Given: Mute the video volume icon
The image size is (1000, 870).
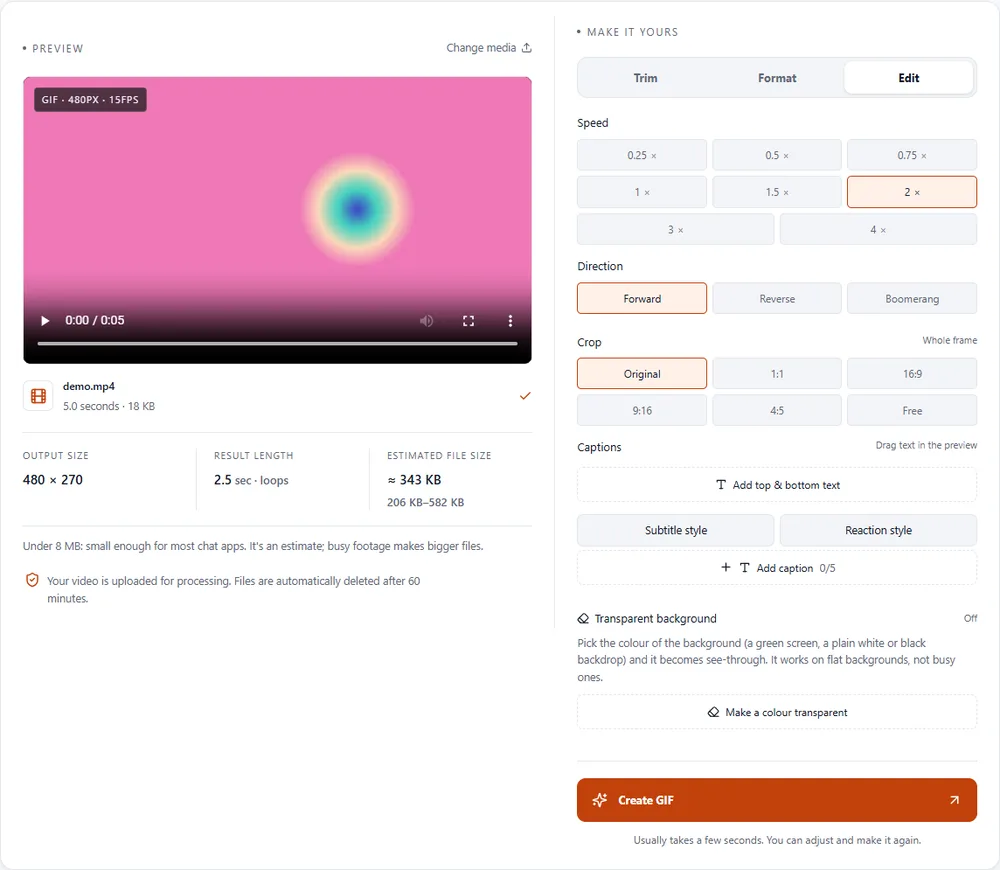Looking at the screenshot, I should (427, 321).
